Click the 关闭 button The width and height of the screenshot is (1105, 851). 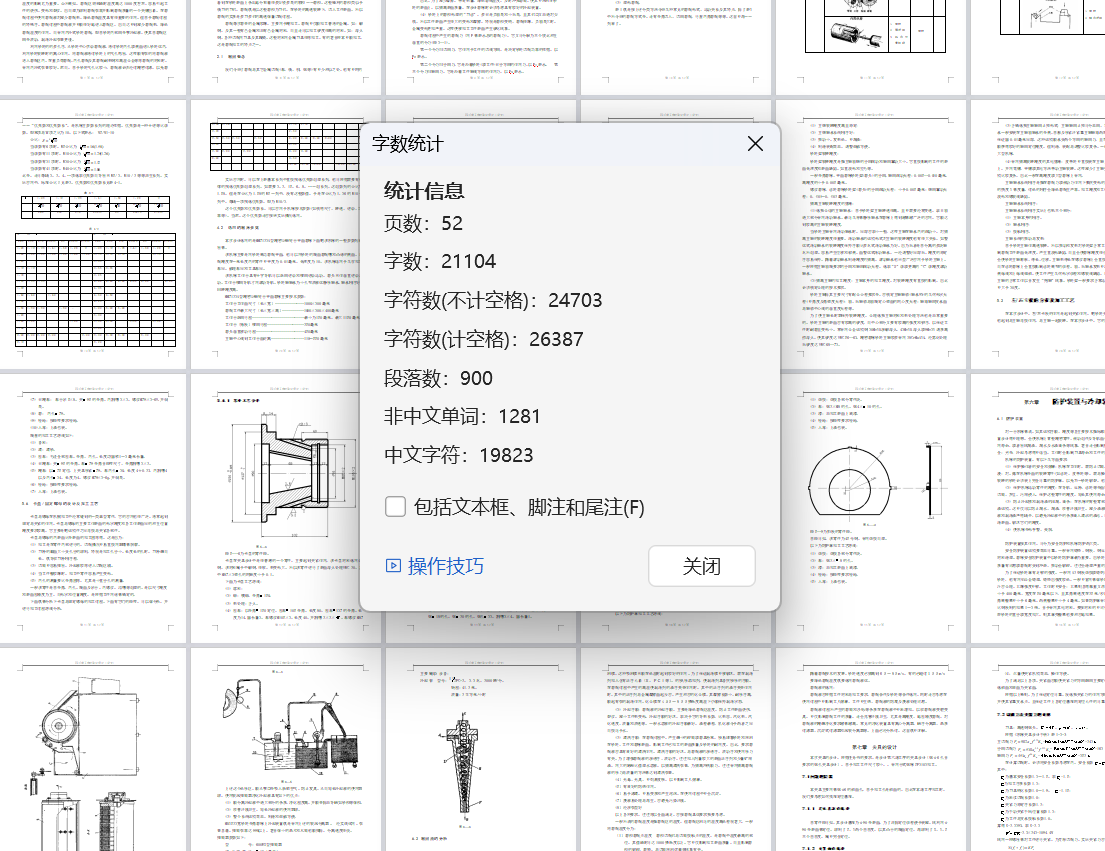701,566
